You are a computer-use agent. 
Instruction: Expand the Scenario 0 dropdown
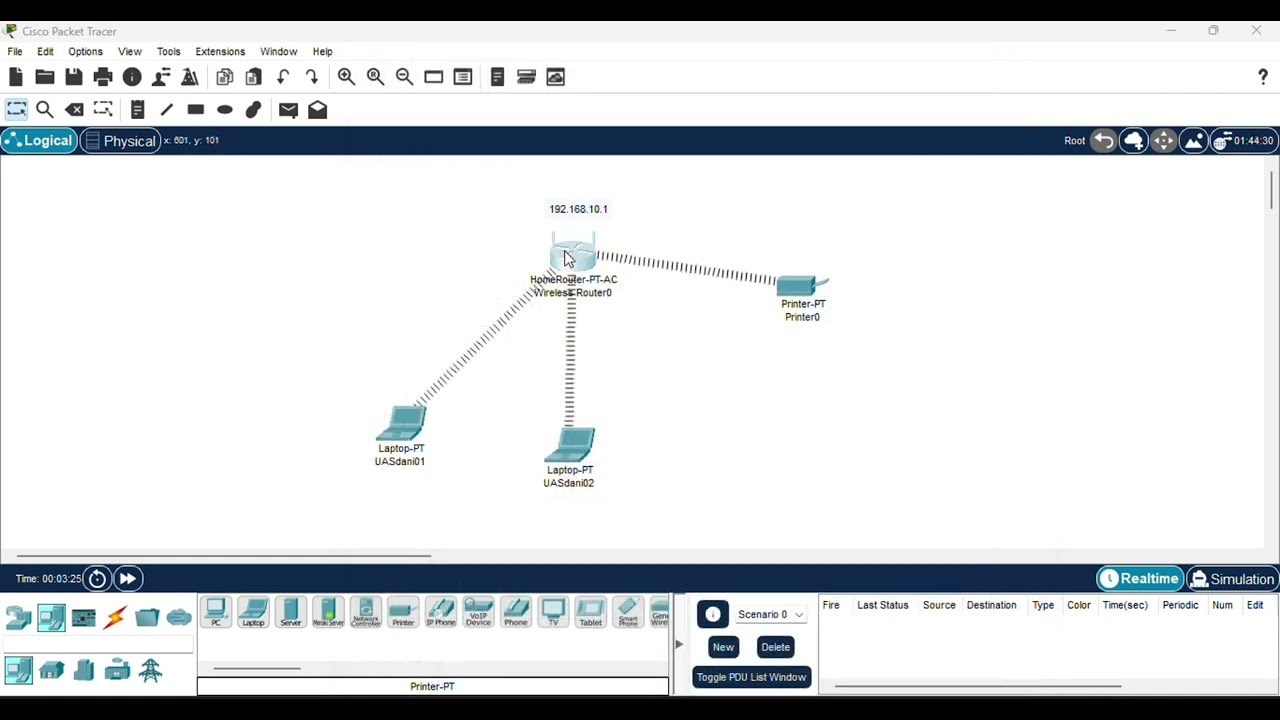pyautogui.click(x=770, y=614)
